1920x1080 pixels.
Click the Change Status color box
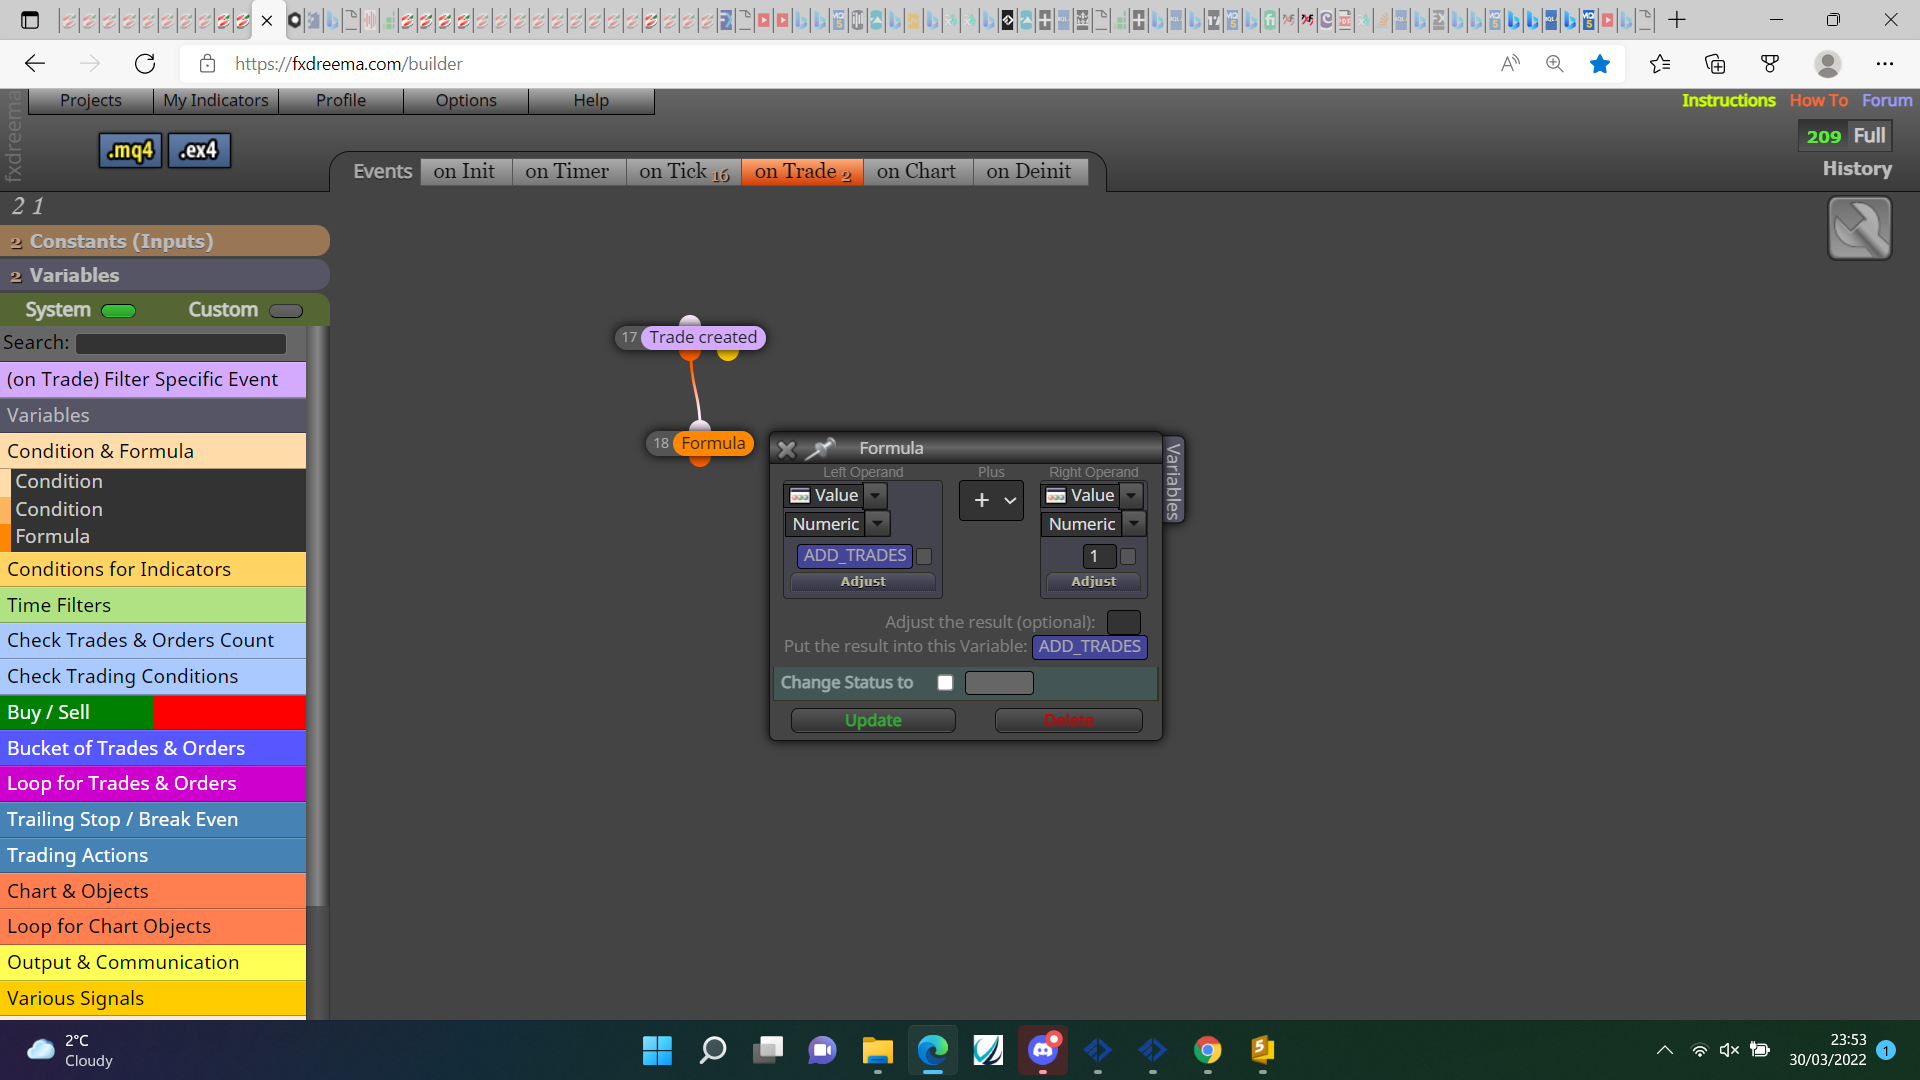[x=999, y=683]
